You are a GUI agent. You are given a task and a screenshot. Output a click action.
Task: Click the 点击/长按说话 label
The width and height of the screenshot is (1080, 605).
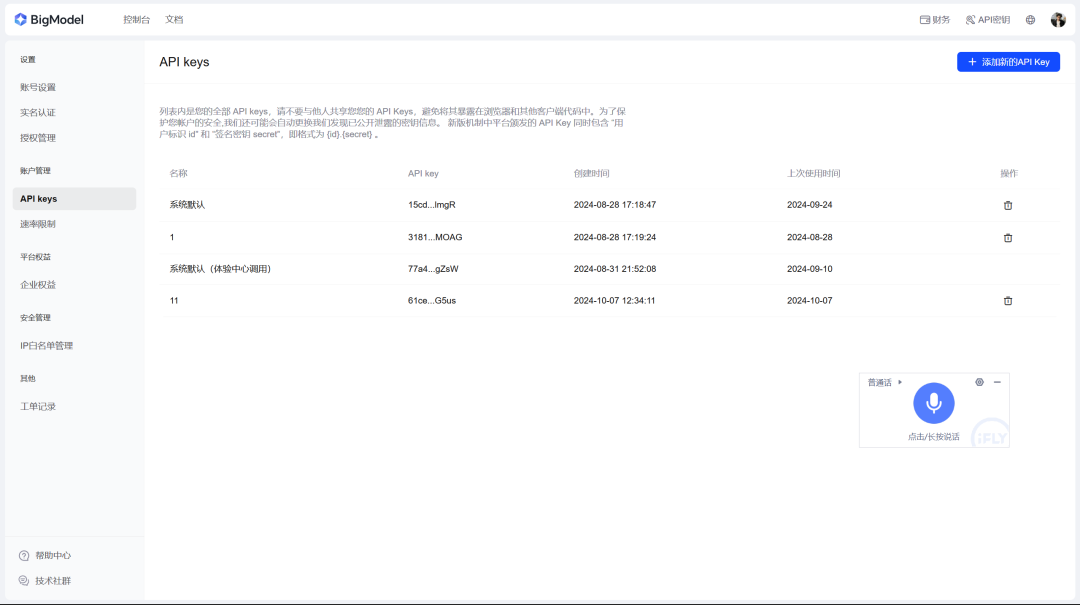pyautogui.click(x=933, y=437)
